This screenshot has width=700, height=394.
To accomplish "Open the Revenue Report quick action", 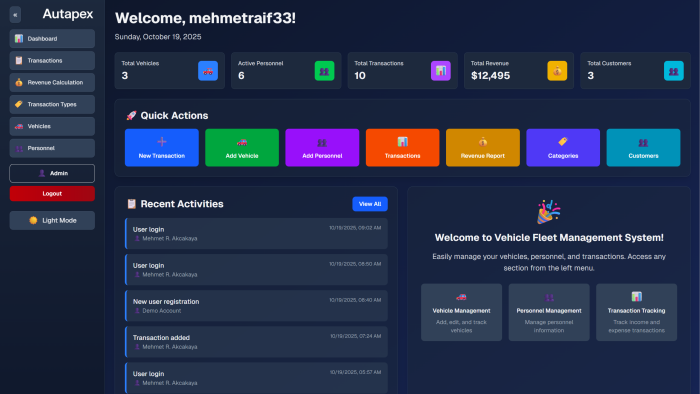I will pyautogui.click(x=483, y=148).
